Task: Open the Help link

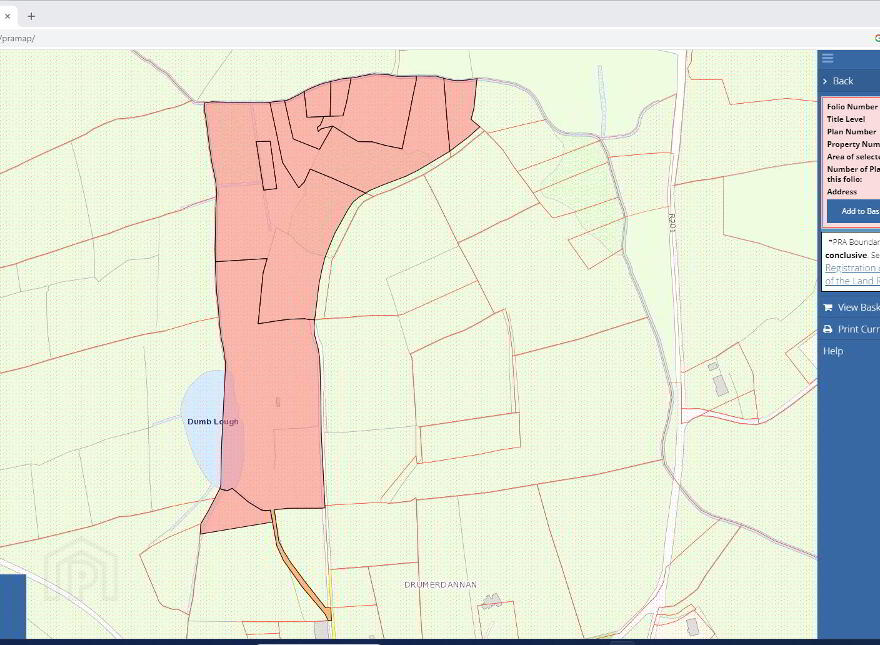Action: (833, 351)
